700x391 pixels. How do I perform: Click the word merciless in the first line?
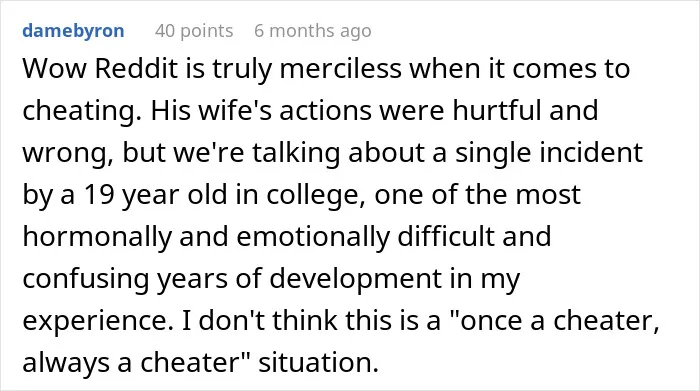click(341, 69)
